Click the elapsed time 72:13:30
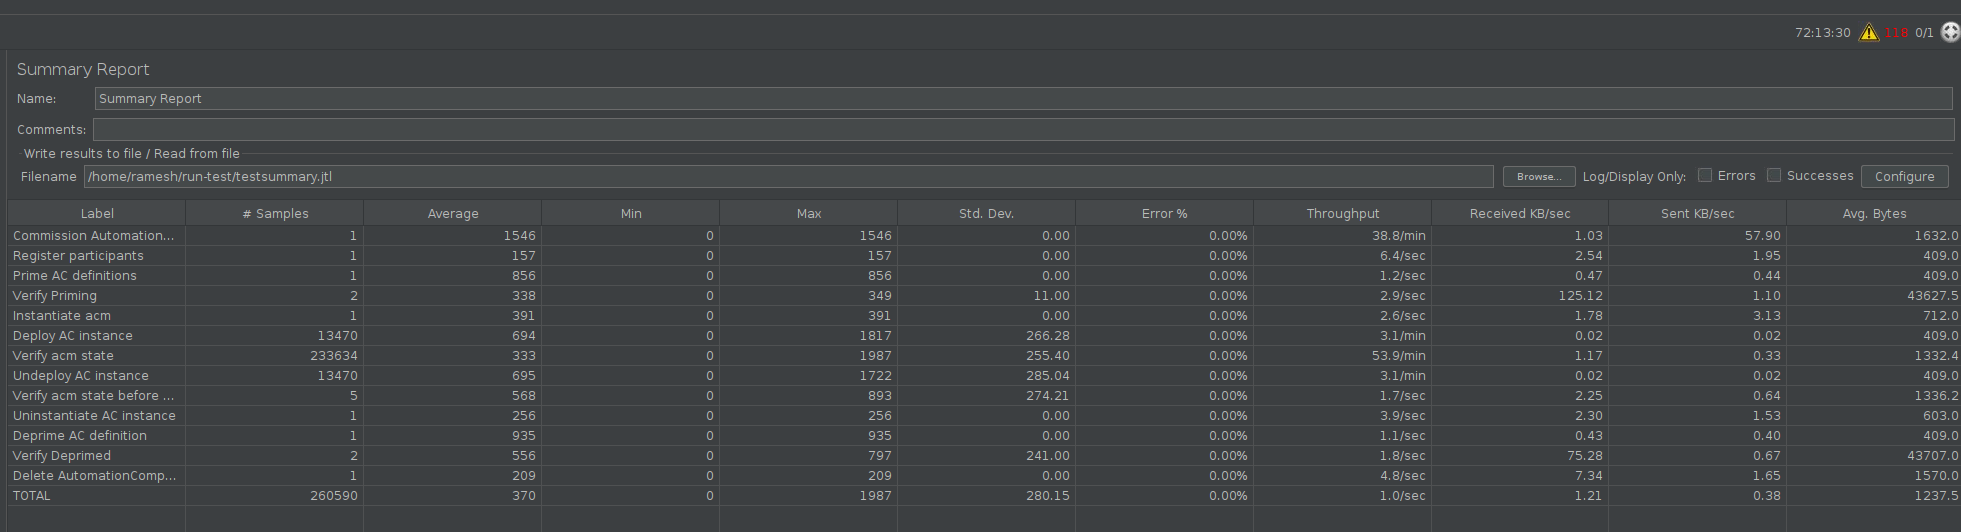The image size is (1961, 532). (1822, 33)
